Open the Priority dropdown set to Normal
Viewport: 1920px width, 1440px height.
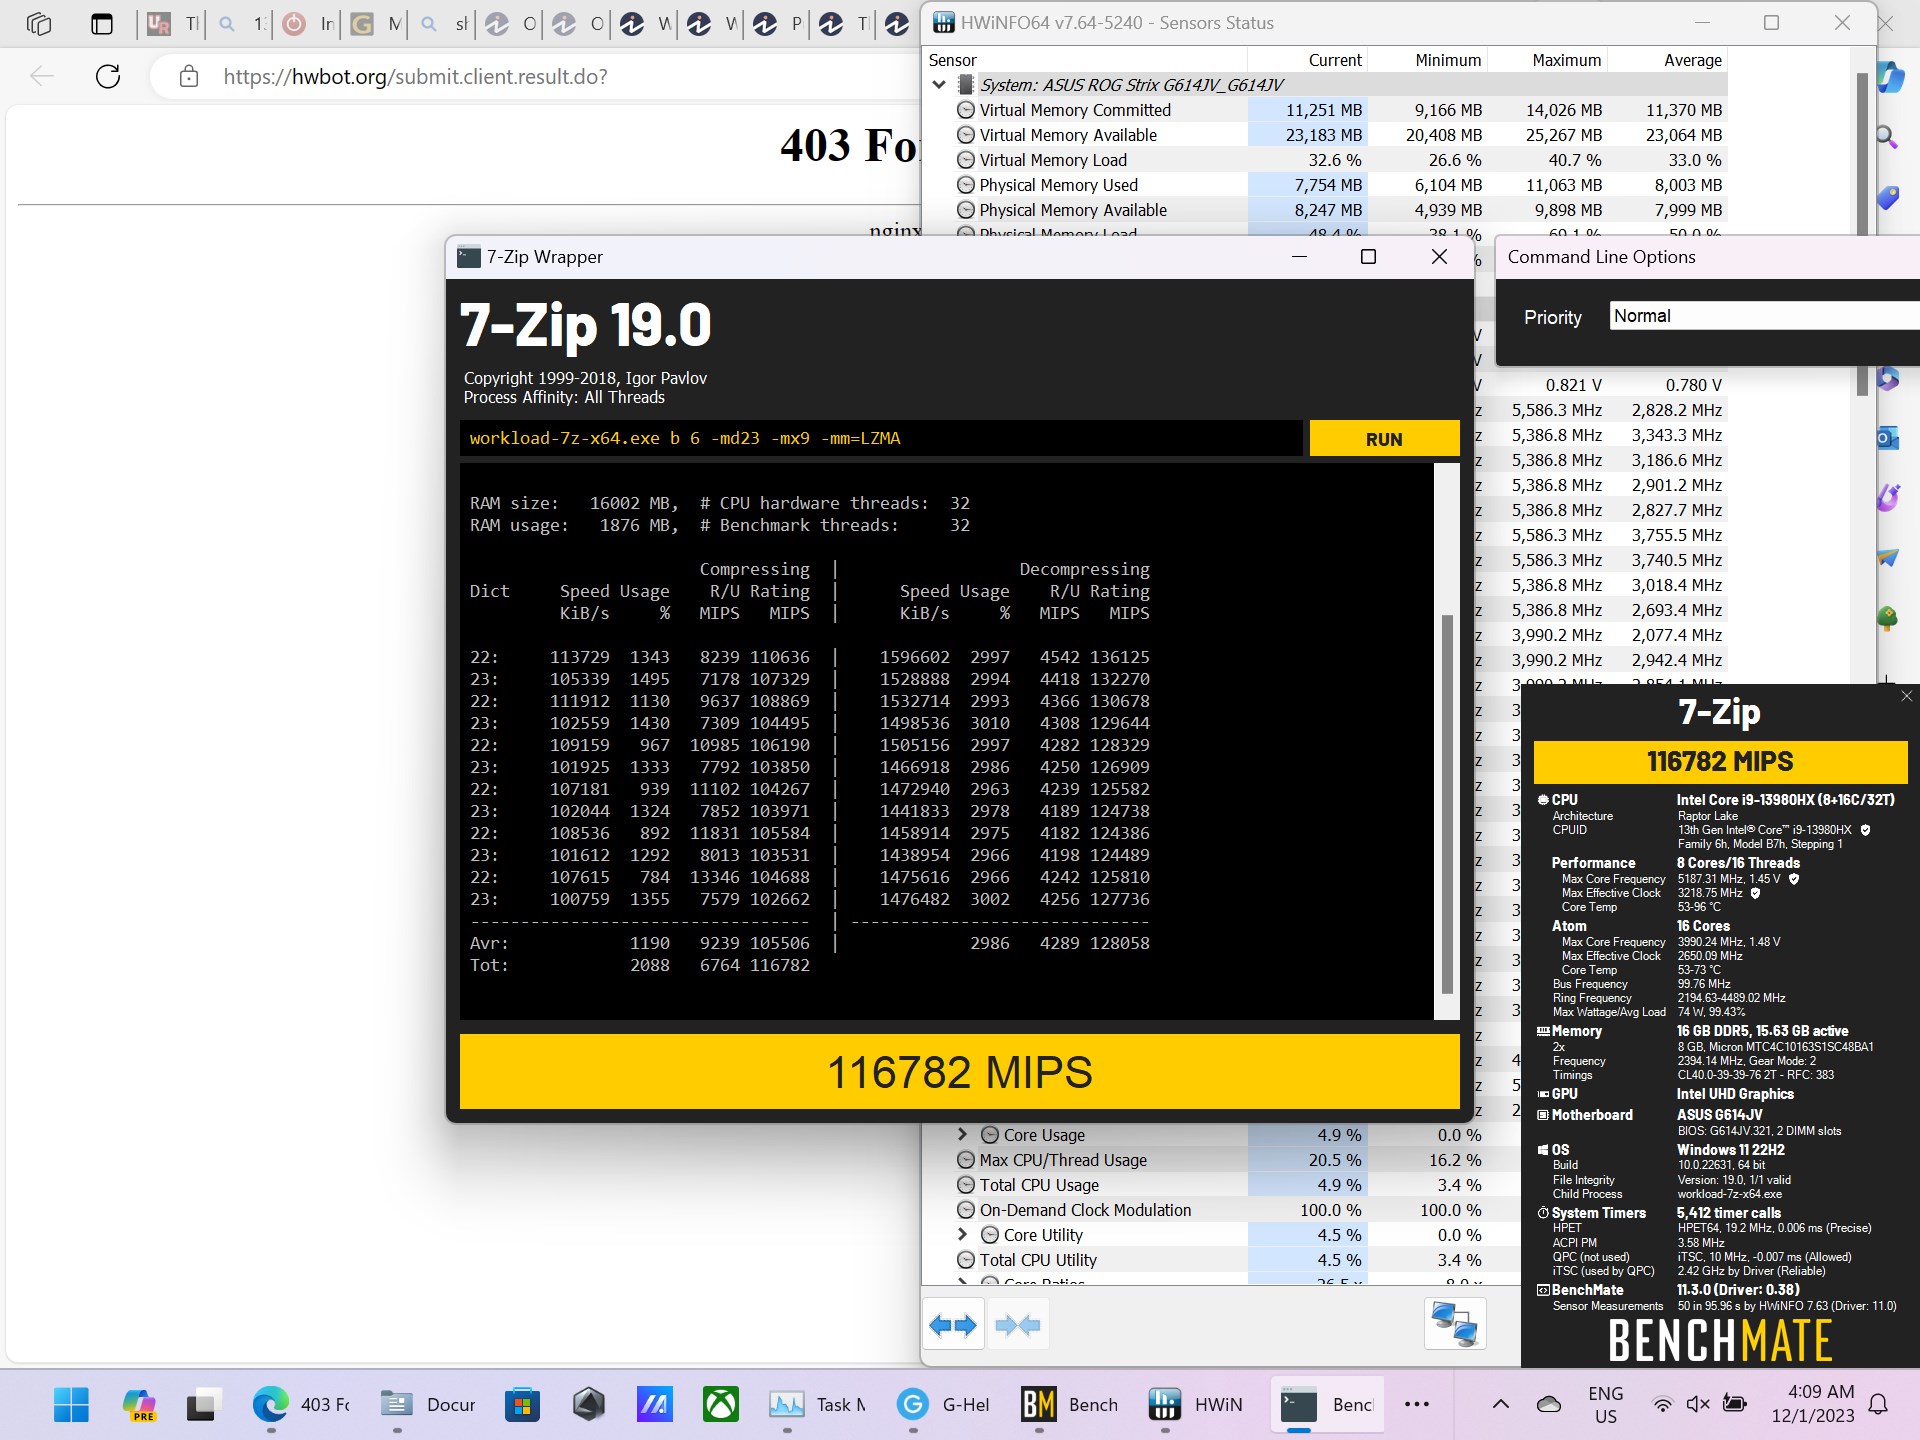tap(1764, 316)
